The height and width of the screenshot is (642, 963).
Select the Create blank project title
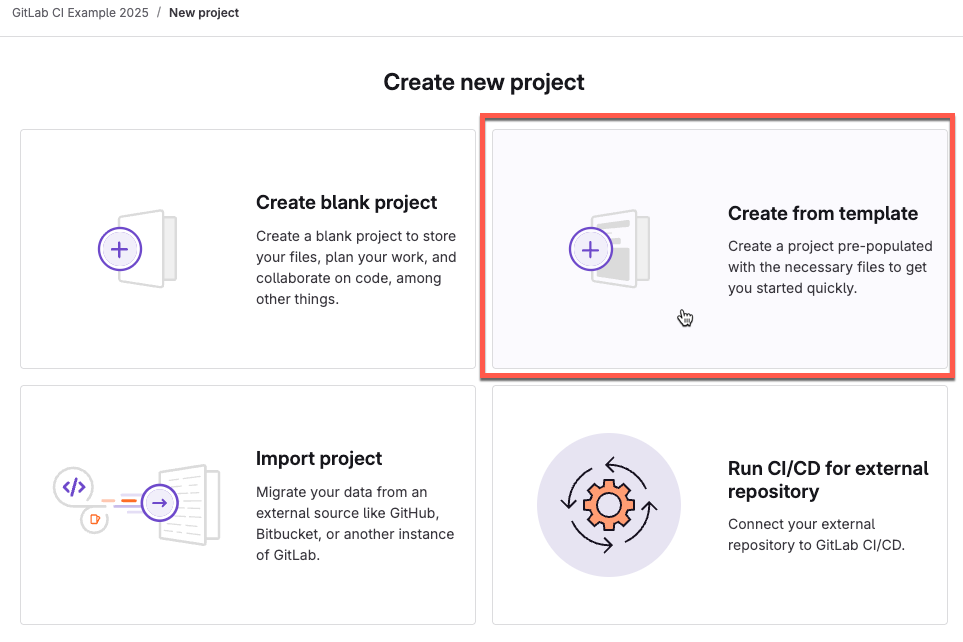click(346, 203)
